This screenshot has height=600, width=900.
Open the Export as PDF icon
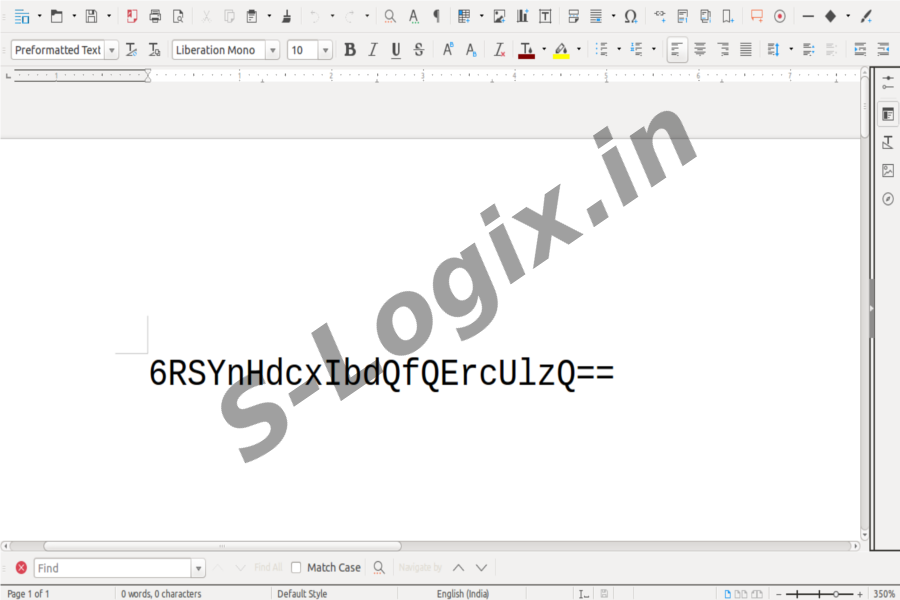pos(132,16)
